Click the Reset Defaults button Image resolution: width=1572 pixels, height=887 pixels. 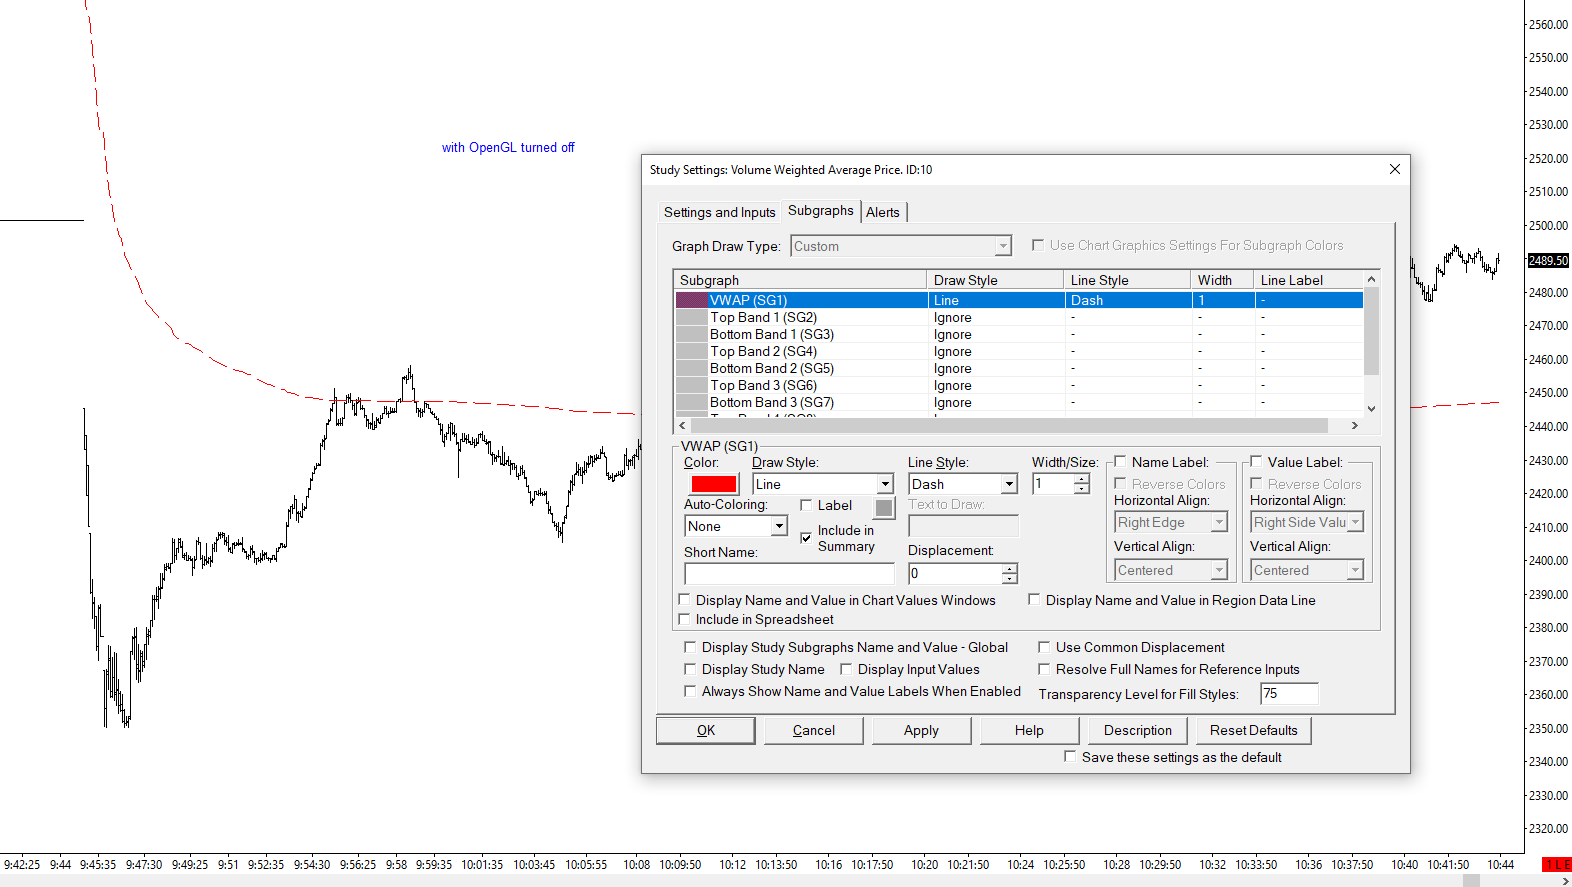coord(1254,730)
